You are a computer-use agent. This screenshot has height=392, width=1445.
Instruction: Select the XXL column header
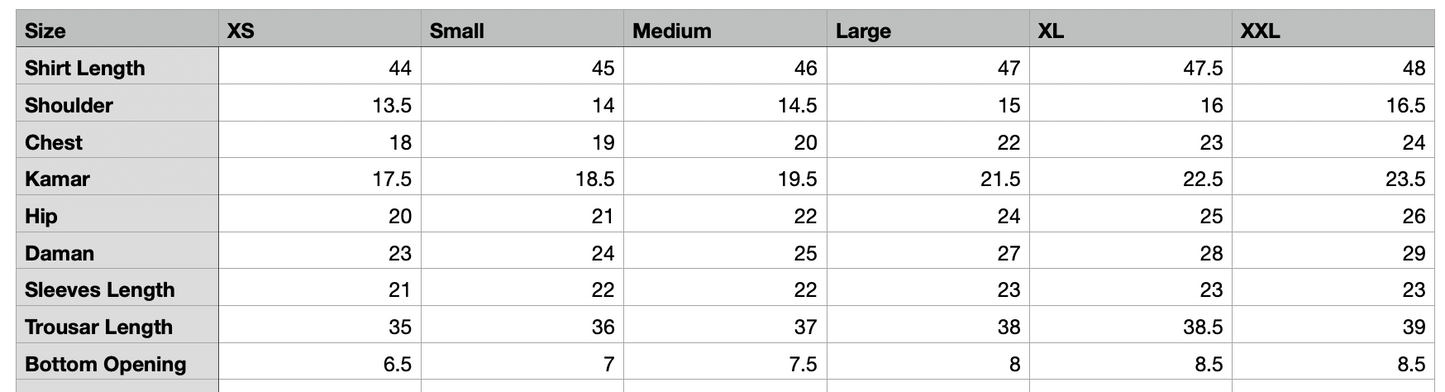[x=1334, y=30]
